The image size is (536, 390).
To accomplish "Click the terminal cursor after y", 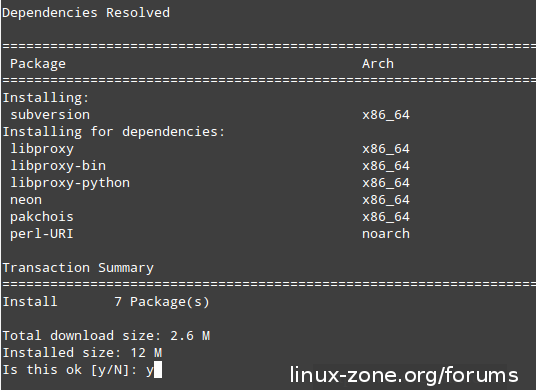I will click(x=158, y=370).
